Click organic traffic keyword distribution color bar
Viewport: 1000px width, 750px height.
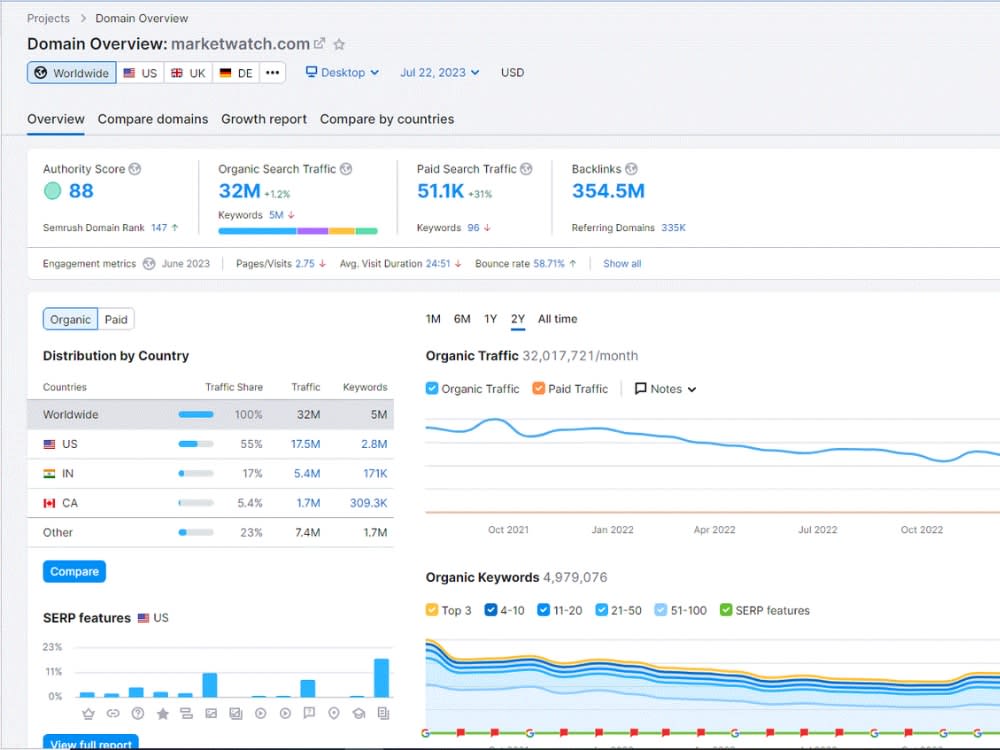298,231
